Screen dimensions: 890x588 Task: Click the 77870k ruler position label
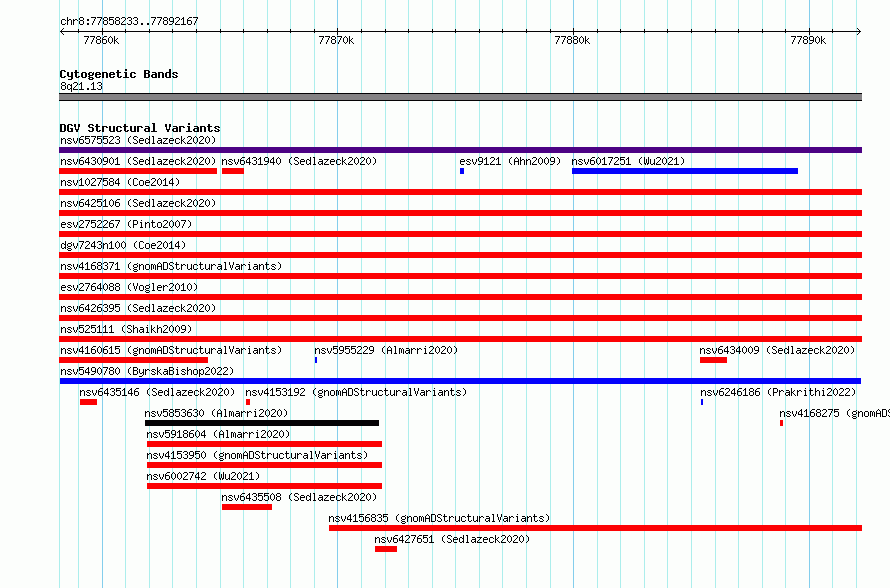(x=337, y=40)
